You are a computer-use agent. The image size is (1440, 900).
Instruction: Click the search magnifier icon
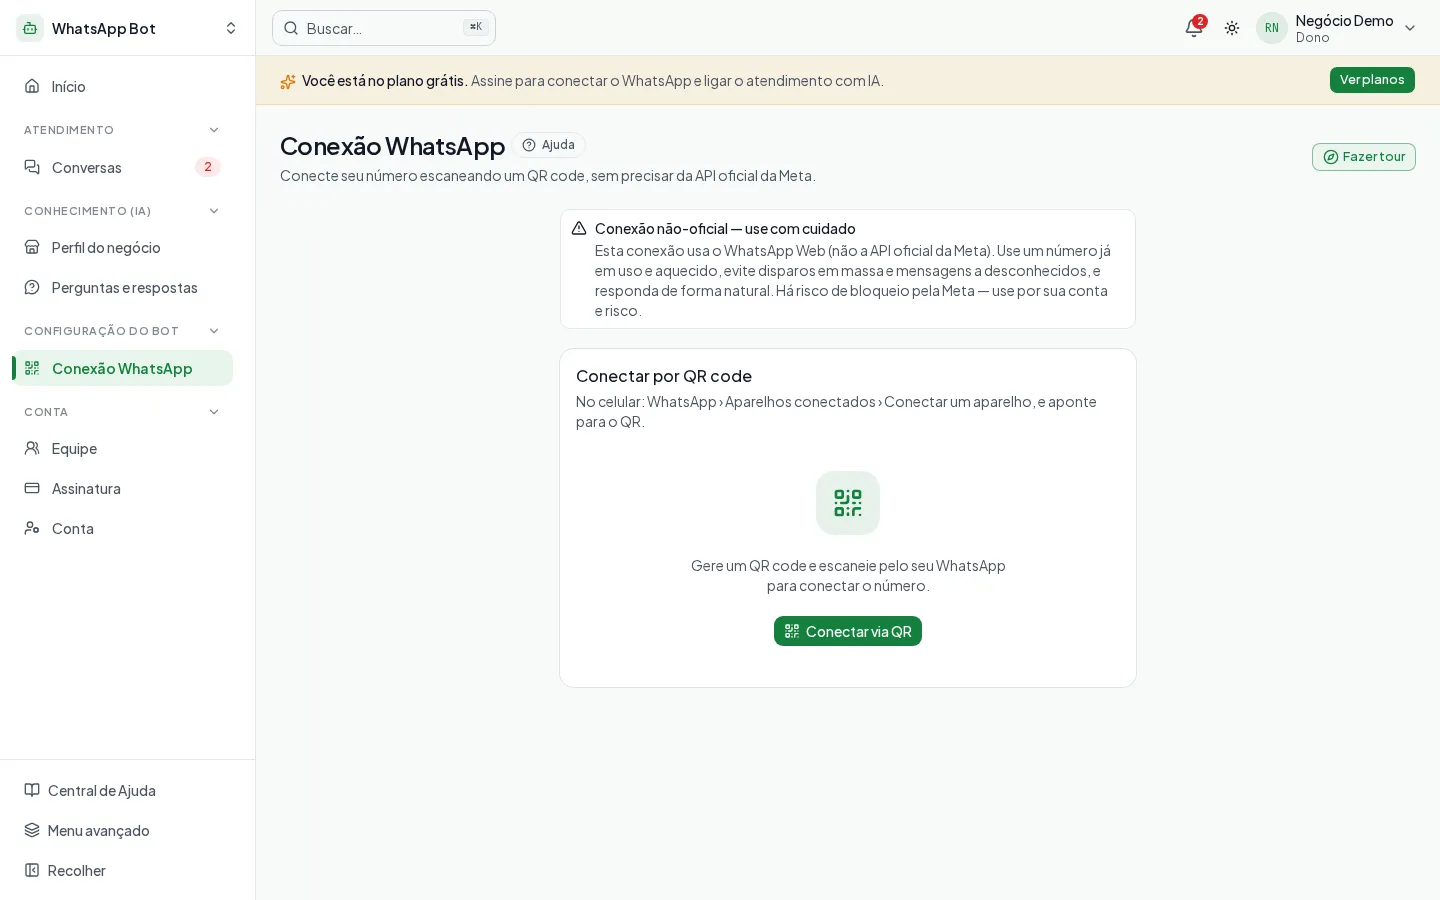(x=291, y=28)
